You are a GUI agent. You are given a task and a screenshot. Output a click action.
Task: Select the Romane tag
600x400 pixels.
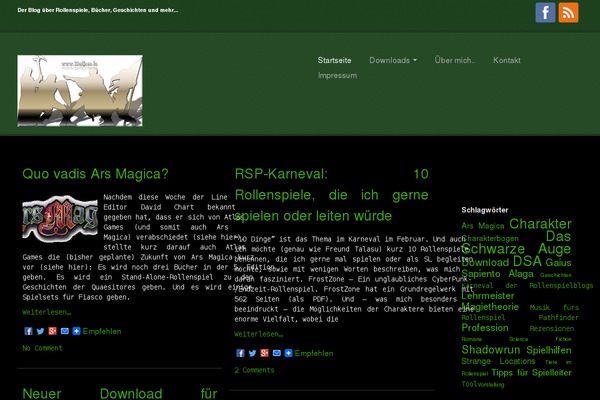point(471,339)
